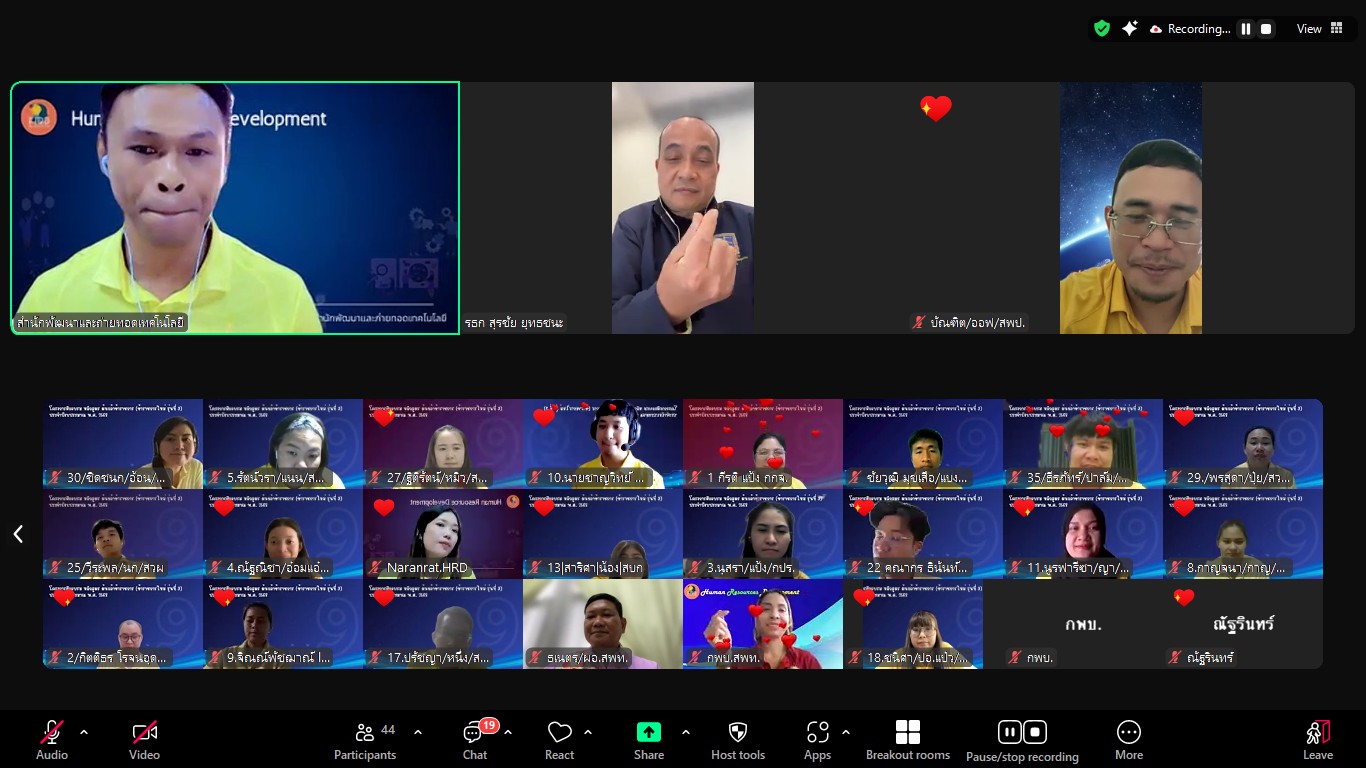The width and height of the screenshot is (1366, 768).
Task: Open Host tools shield
Action: tap(738, 740)
